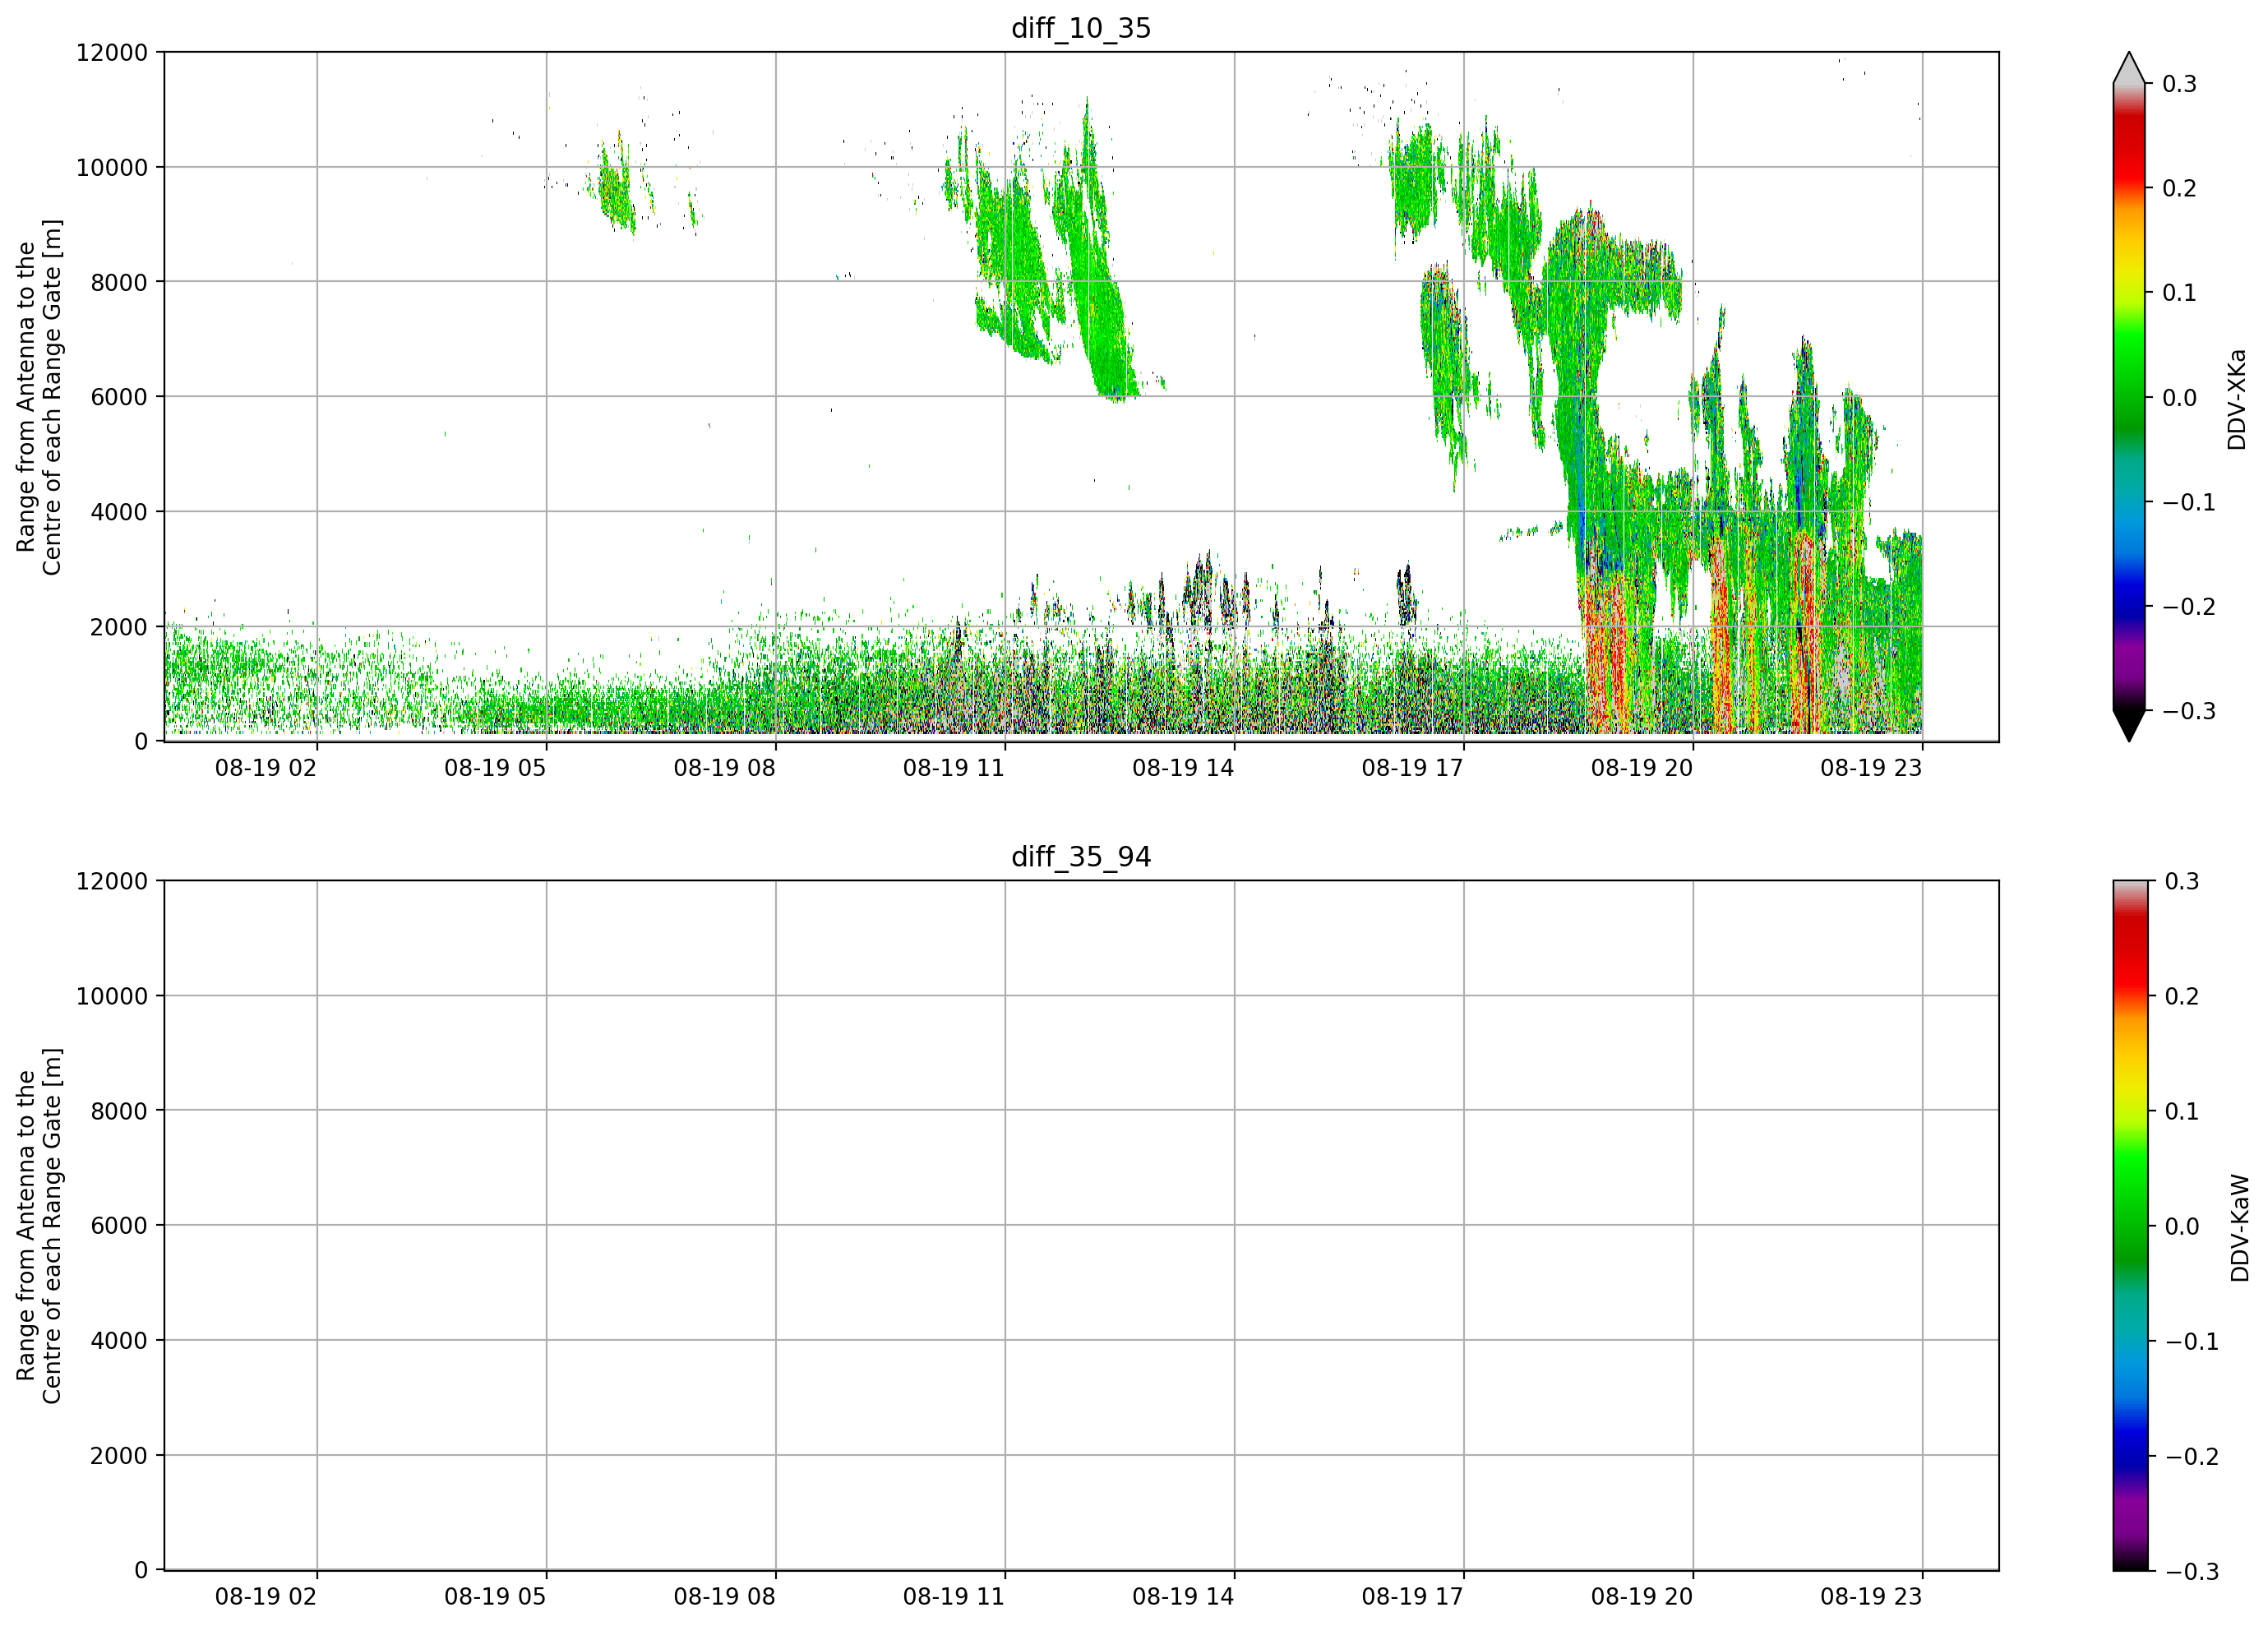Click the diff_10_35 plot title
Viewport: 2268px width, 1626px height.
(x=1081, y=28)
